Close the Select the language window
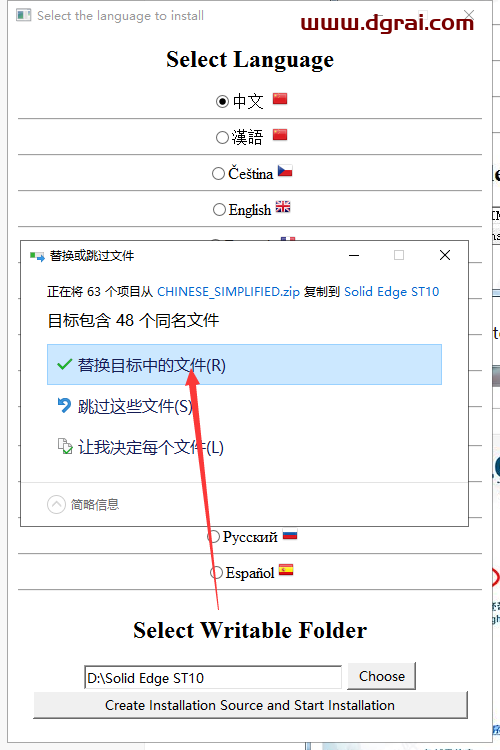500x750 pixels. click(469, 15)
